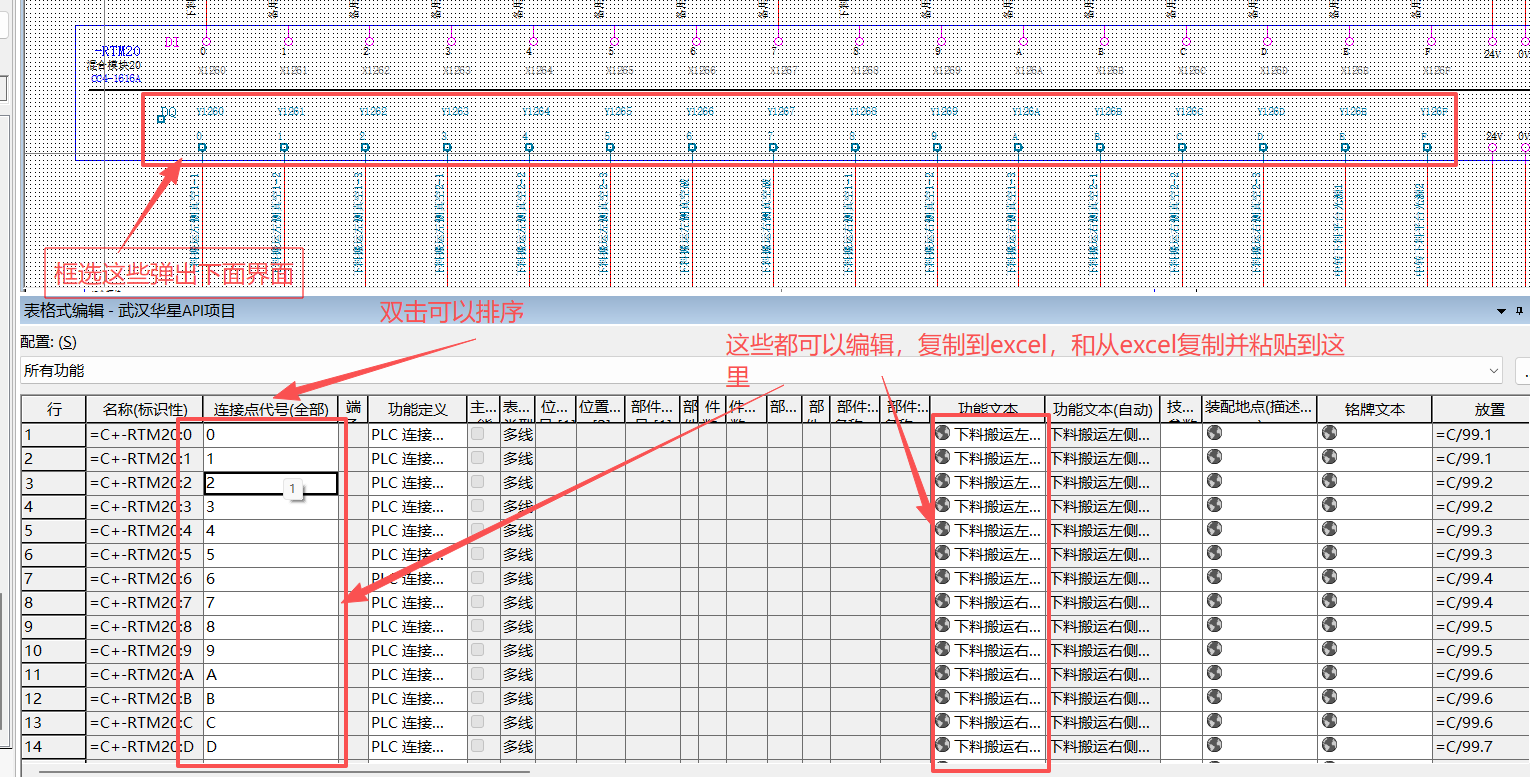Select connection point cell with value 2
The image size is (1530, 777).
click(271, 483)
